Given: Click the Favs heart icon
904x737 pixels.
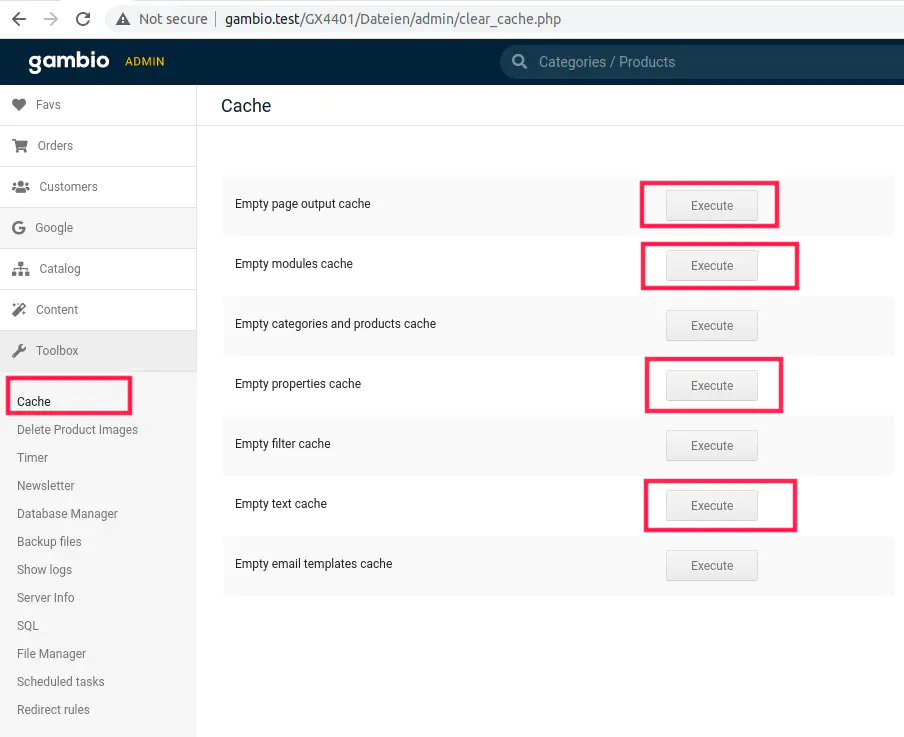Looking at the screenshot, I should (19, 105).
